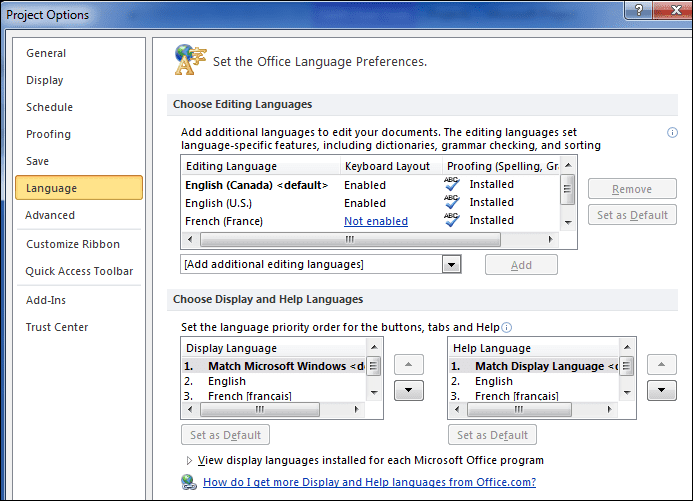This screenshot has width=693, height=501.
Task: Click the globe icon next to Office.com link
Action: pyautogui.click(x=189, y=482)
